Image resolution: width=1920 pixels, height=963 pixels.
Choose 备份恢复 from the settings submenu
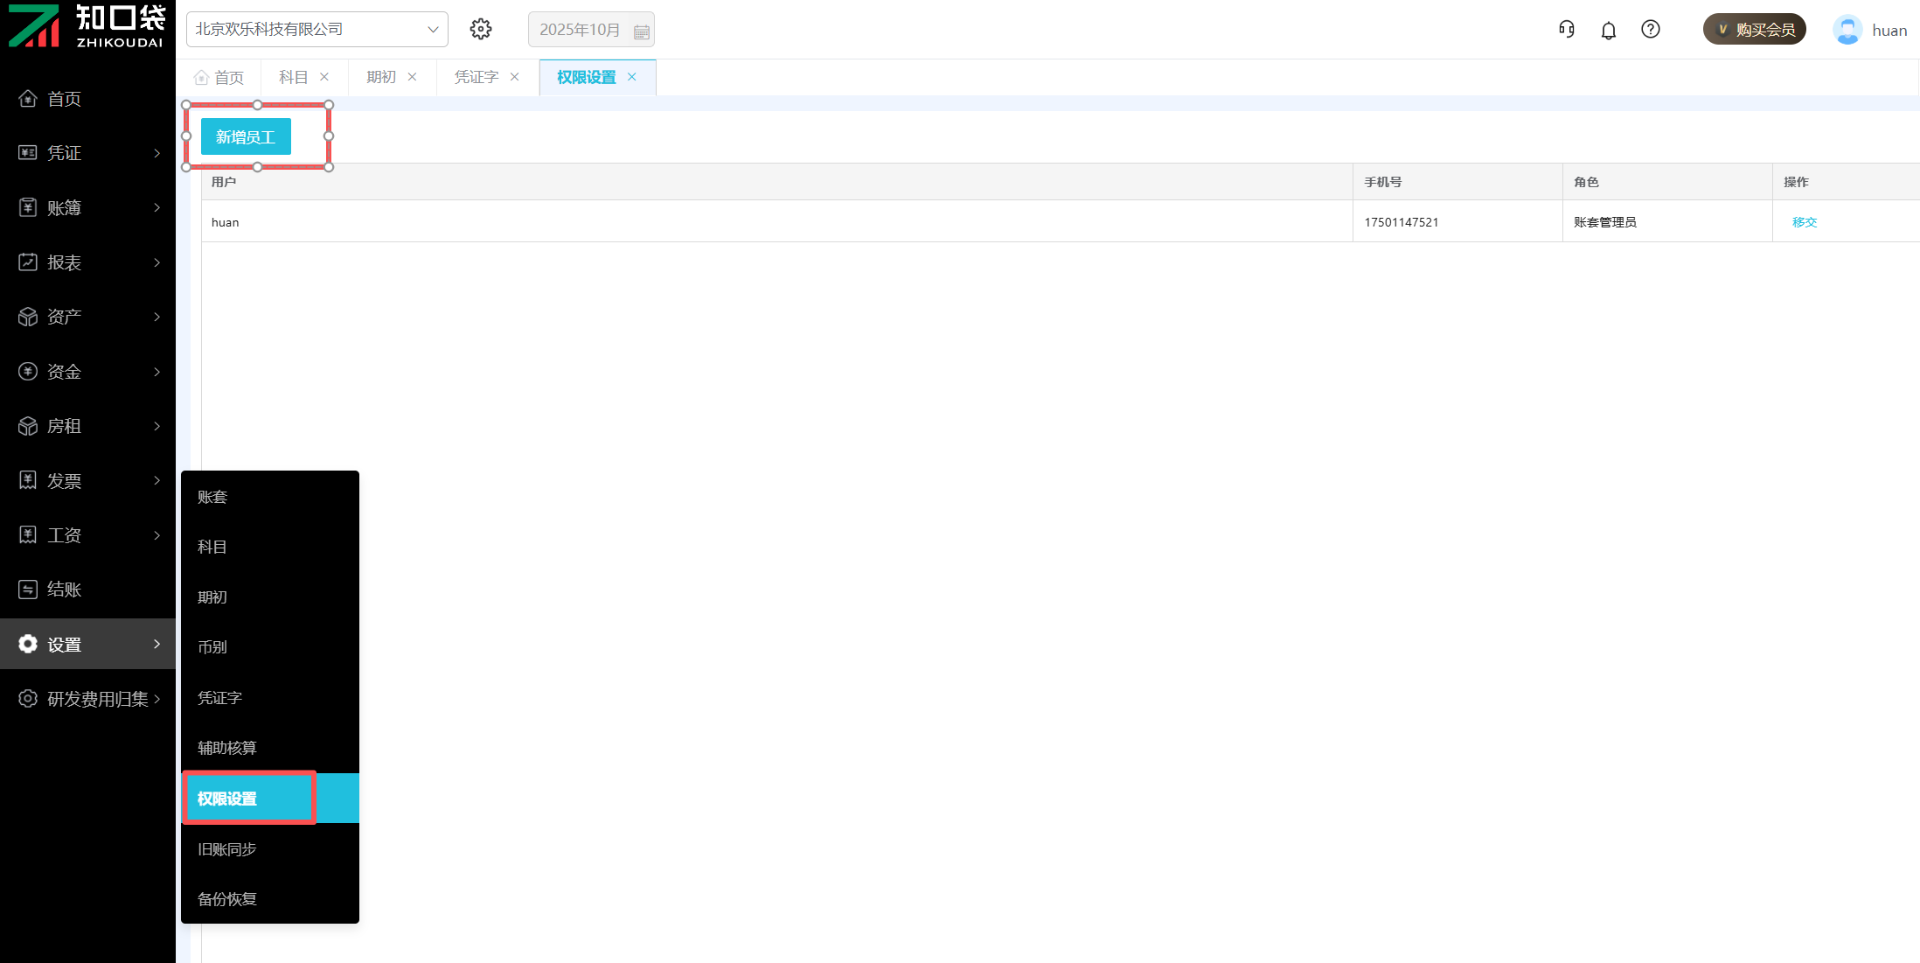click(x=227, y=899)
